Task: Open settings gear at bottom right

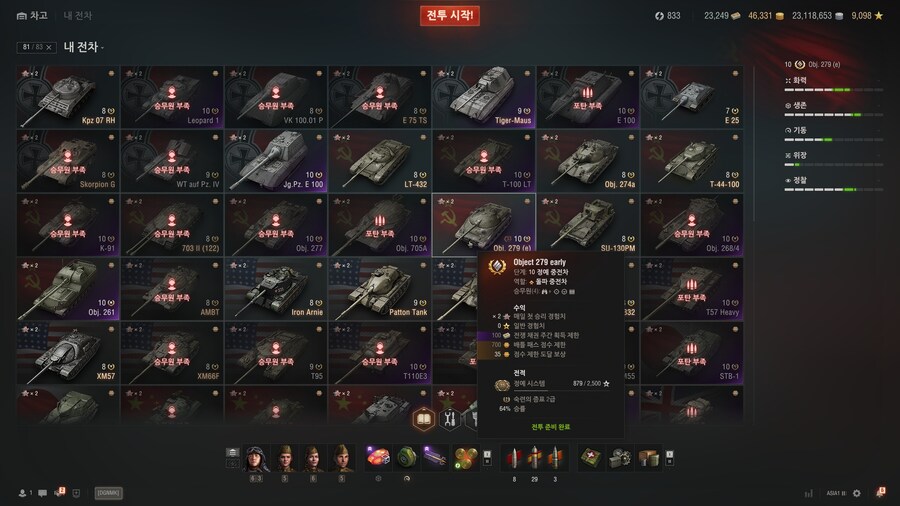Action: 856,493
